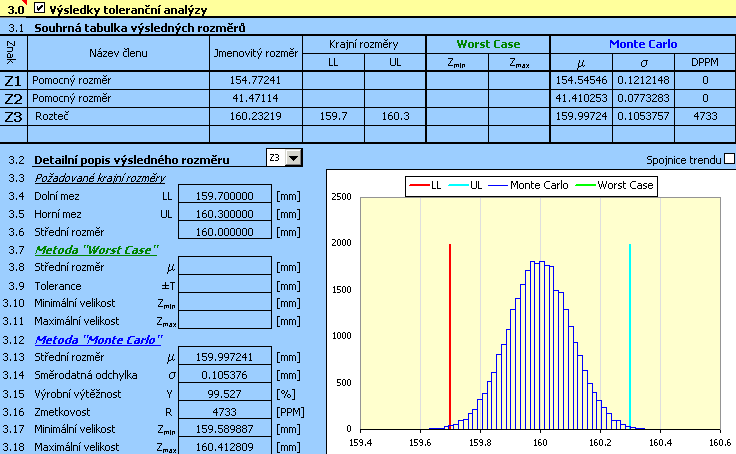This screenshot has width=736, height=454.
Task: Select the y-axis label 2500
Action: pyautogui.click(x=342, y=196)
